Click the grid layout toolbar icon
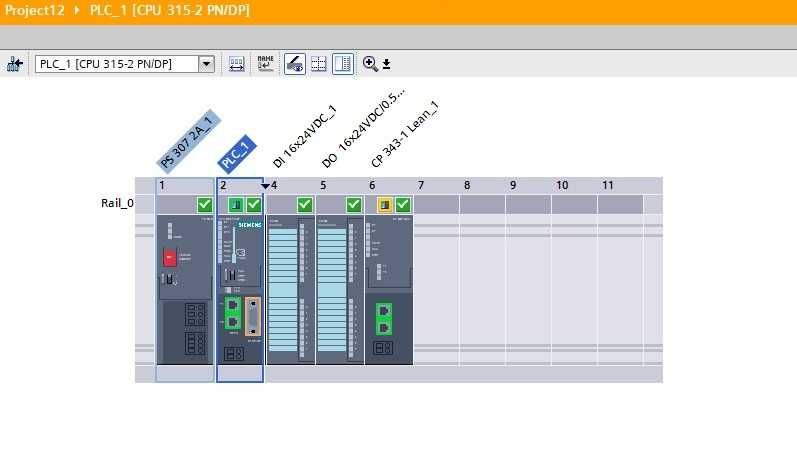The width and height of the screenshot is (797, 466). (x=319, y=64)
